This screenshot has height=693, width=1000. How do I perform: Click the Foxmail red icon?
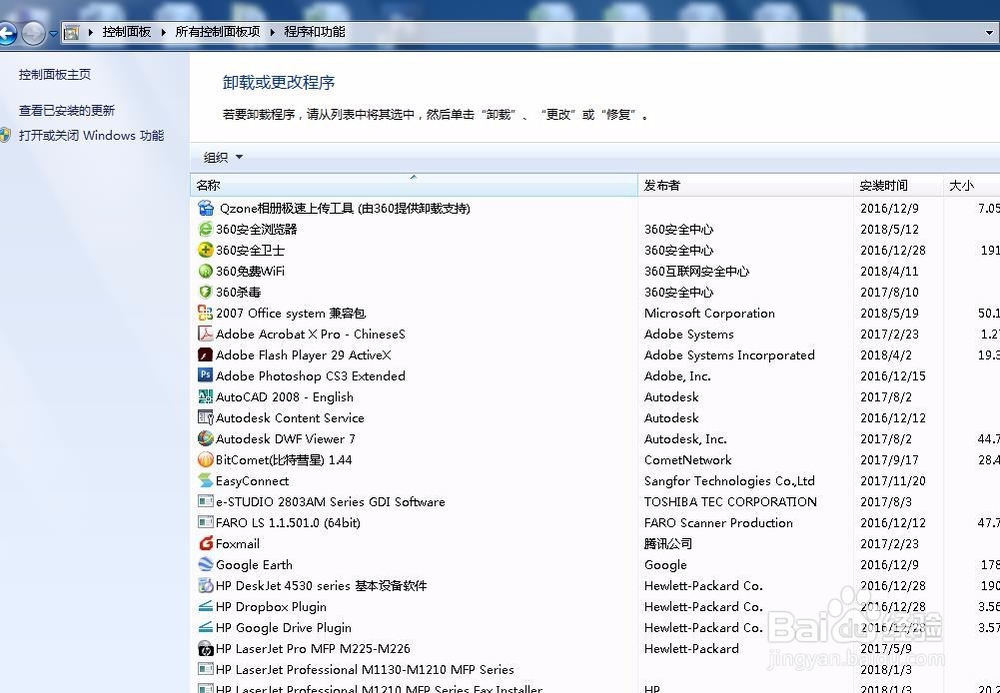pyautogui.click(x=205, y=544)
